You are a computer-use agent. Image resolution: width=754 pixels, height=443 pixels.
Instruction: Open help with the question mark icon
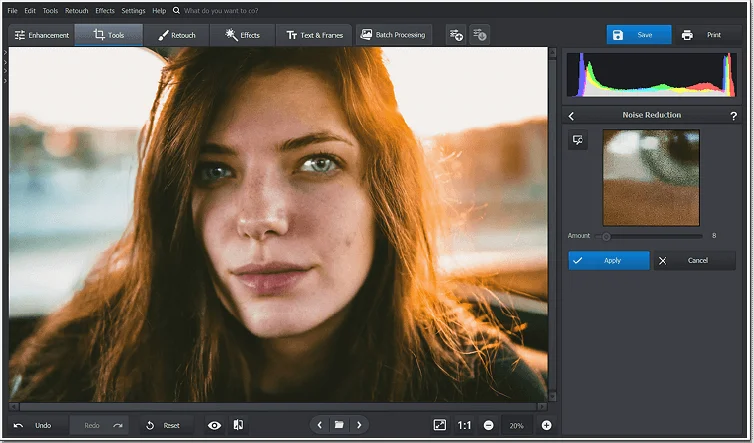point(734,115)
